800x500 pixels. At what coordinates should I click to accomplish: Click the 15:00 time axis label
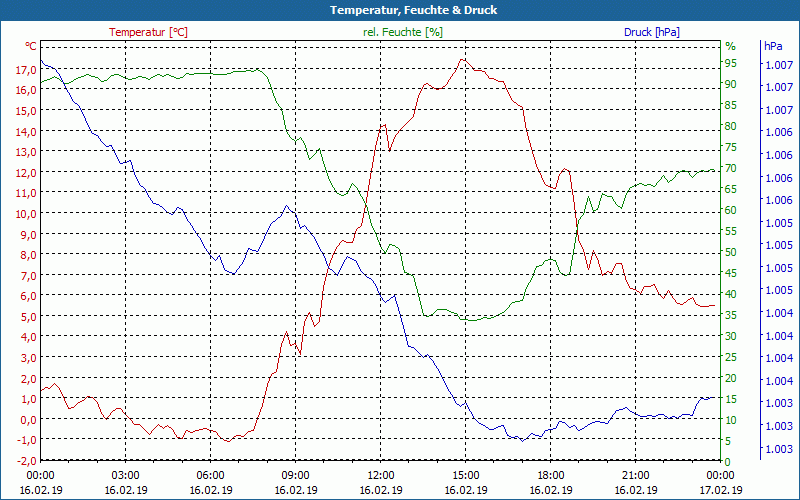[466, 476]
